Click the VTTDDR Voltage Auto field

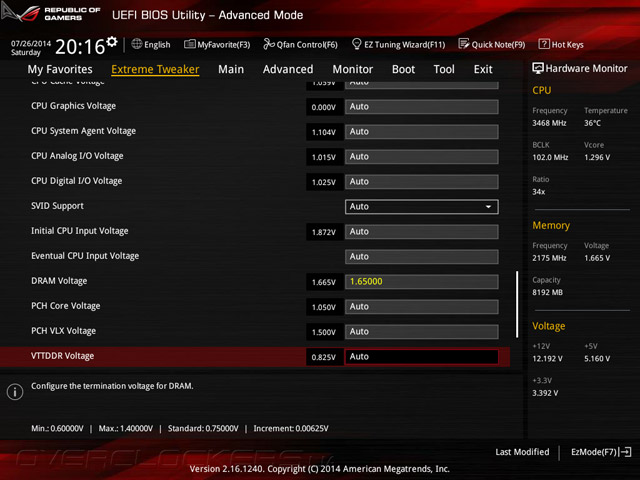421,357
